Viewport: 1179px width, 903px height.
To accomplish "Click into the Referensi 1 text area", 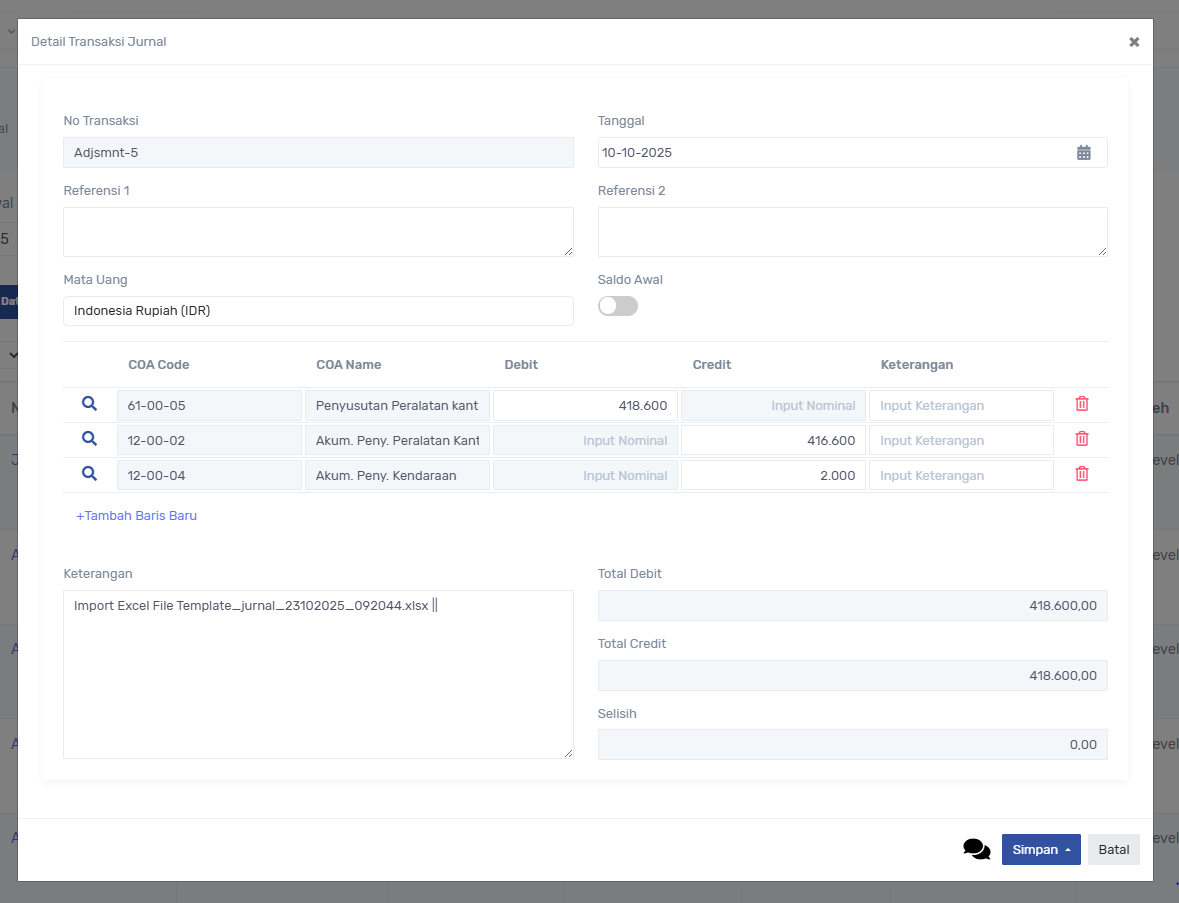I will pos(318,232).
